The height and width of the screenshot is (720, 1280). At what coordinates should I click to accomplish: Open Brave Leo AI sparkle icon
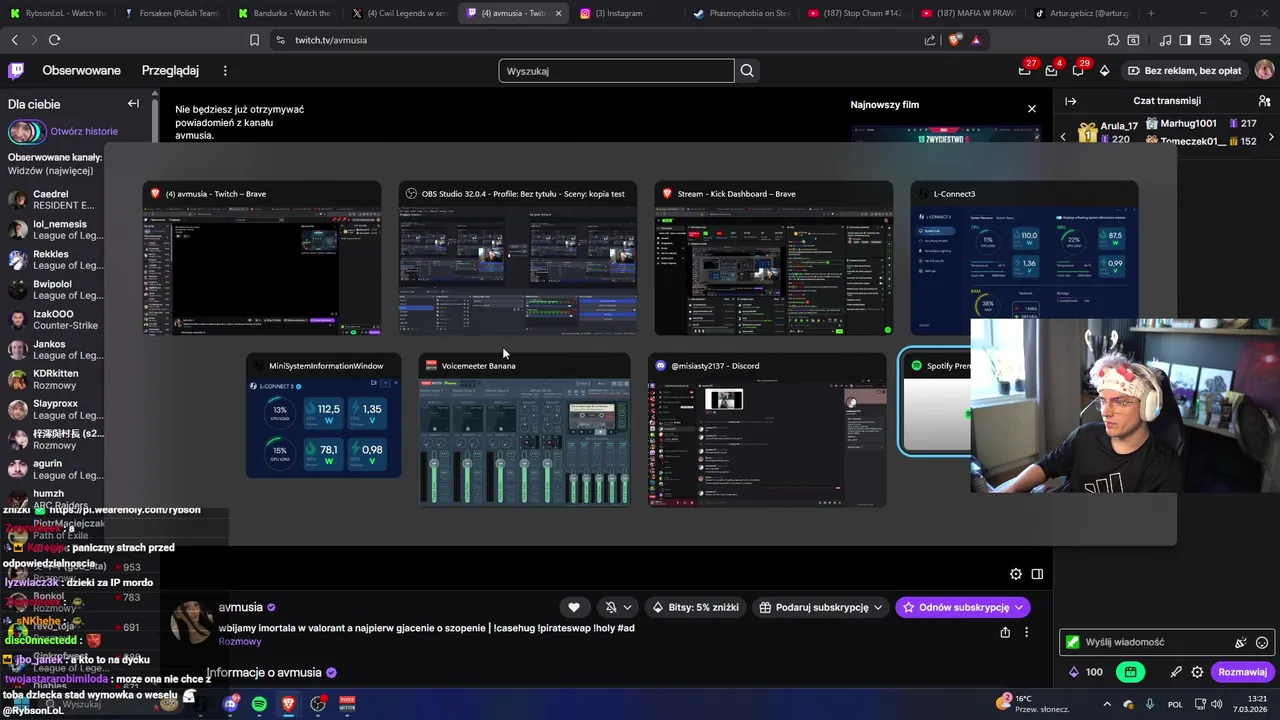coord(1226,40)
